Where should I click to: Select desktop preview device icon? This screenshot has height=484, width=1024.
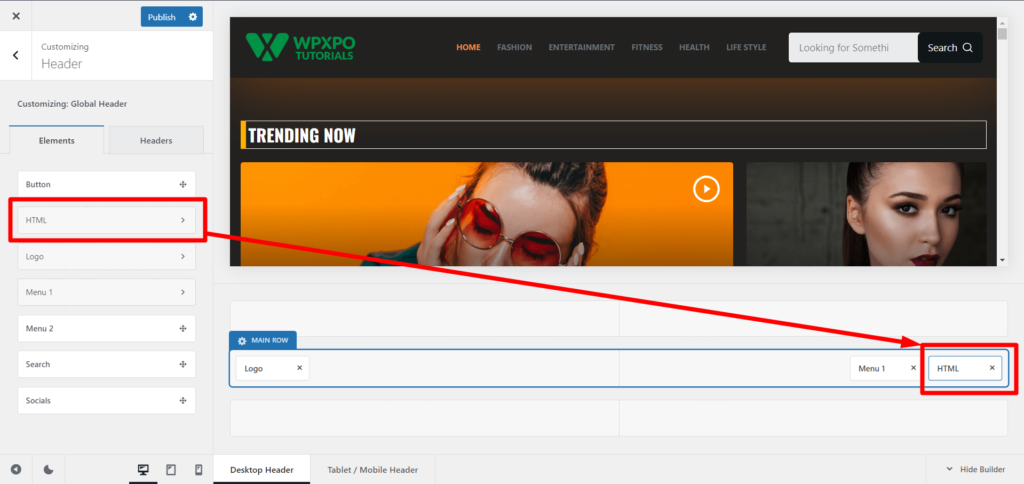(143, 470)
